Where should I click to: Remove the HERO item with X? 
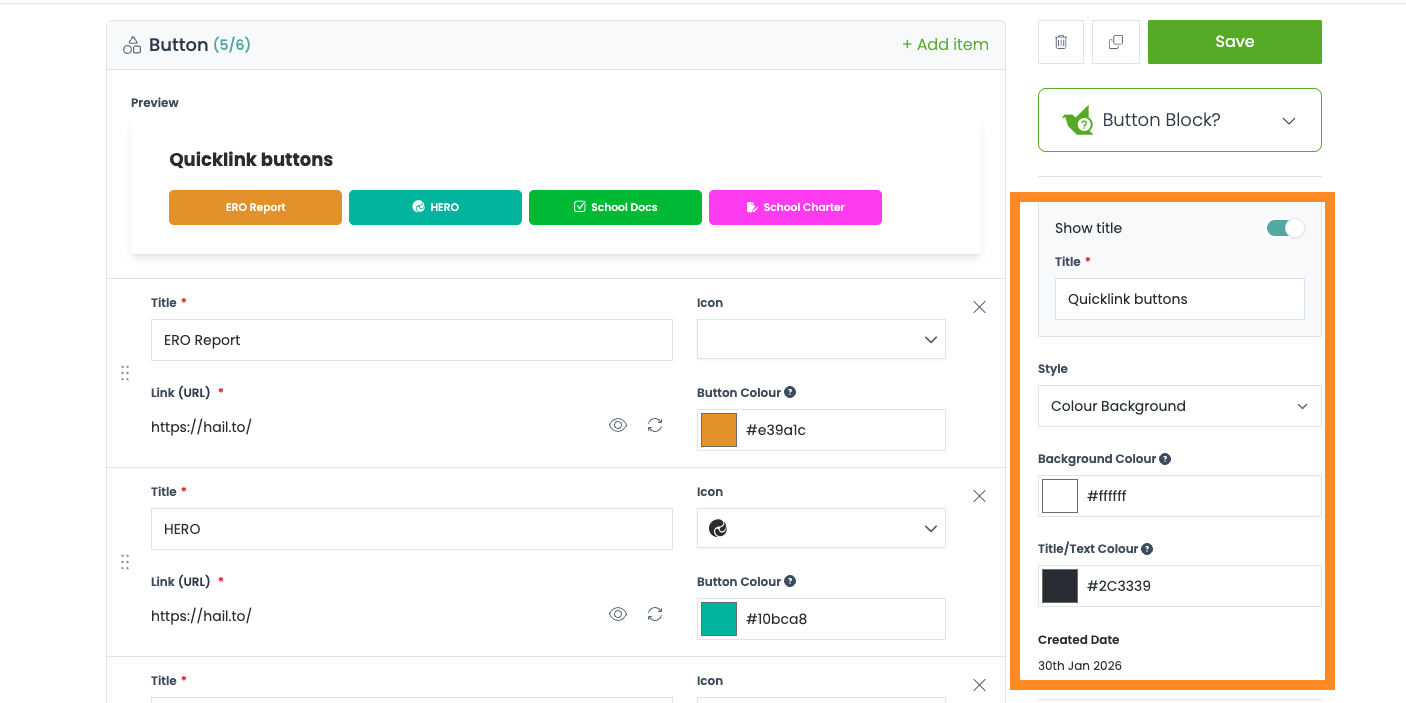980,496
